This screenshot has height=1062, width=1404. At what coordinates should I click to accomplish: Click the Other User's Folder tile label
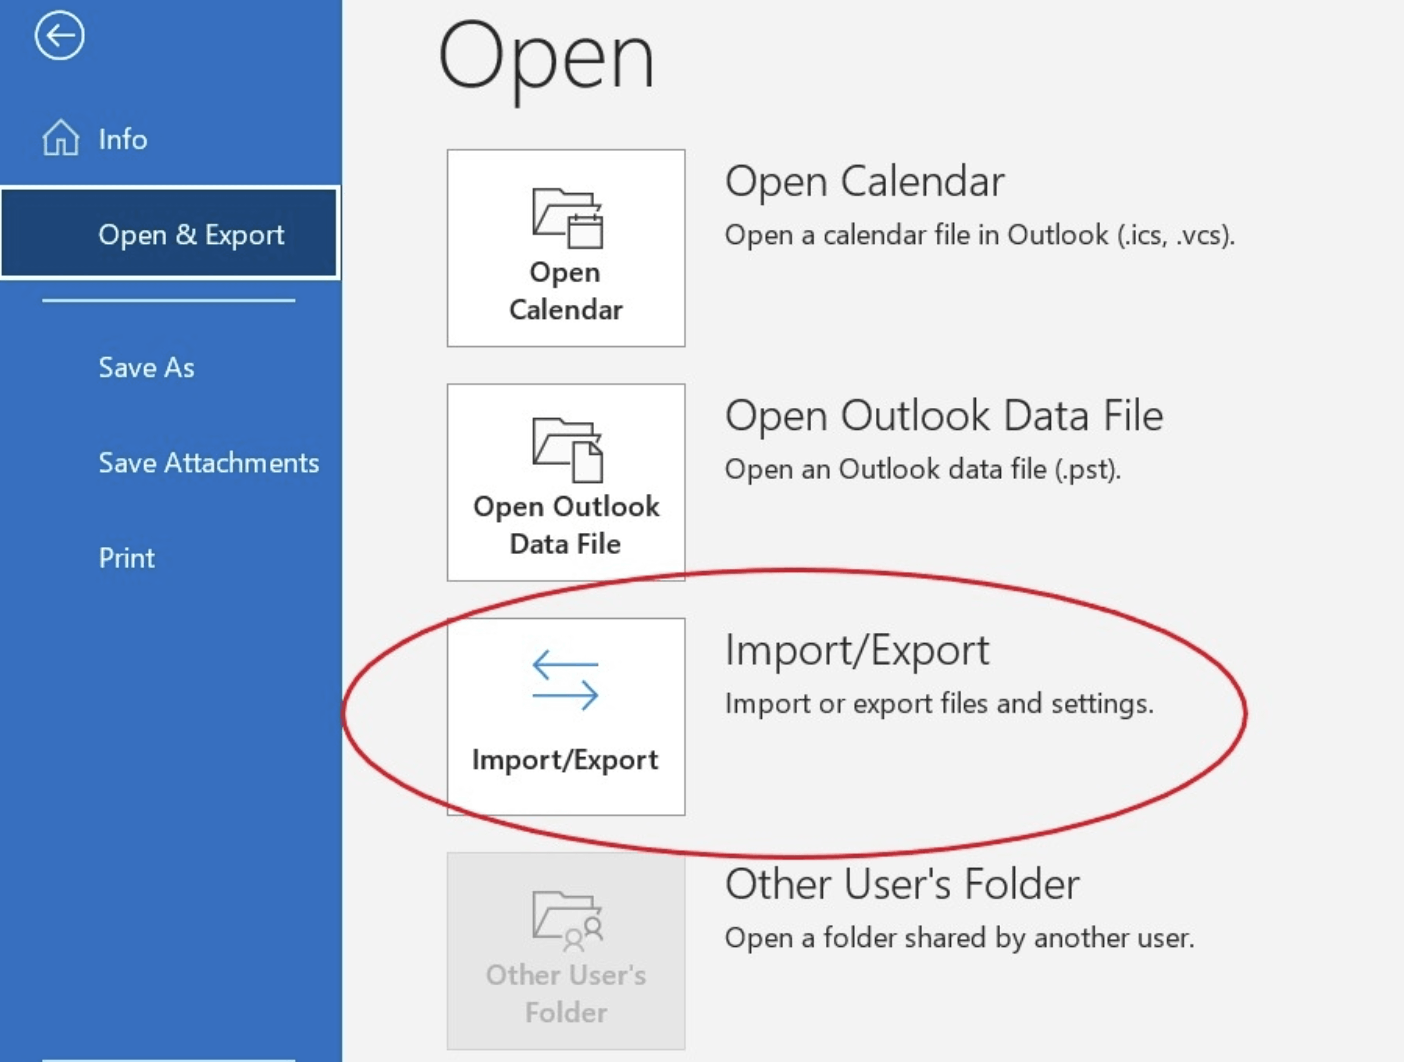pos(566,993)
